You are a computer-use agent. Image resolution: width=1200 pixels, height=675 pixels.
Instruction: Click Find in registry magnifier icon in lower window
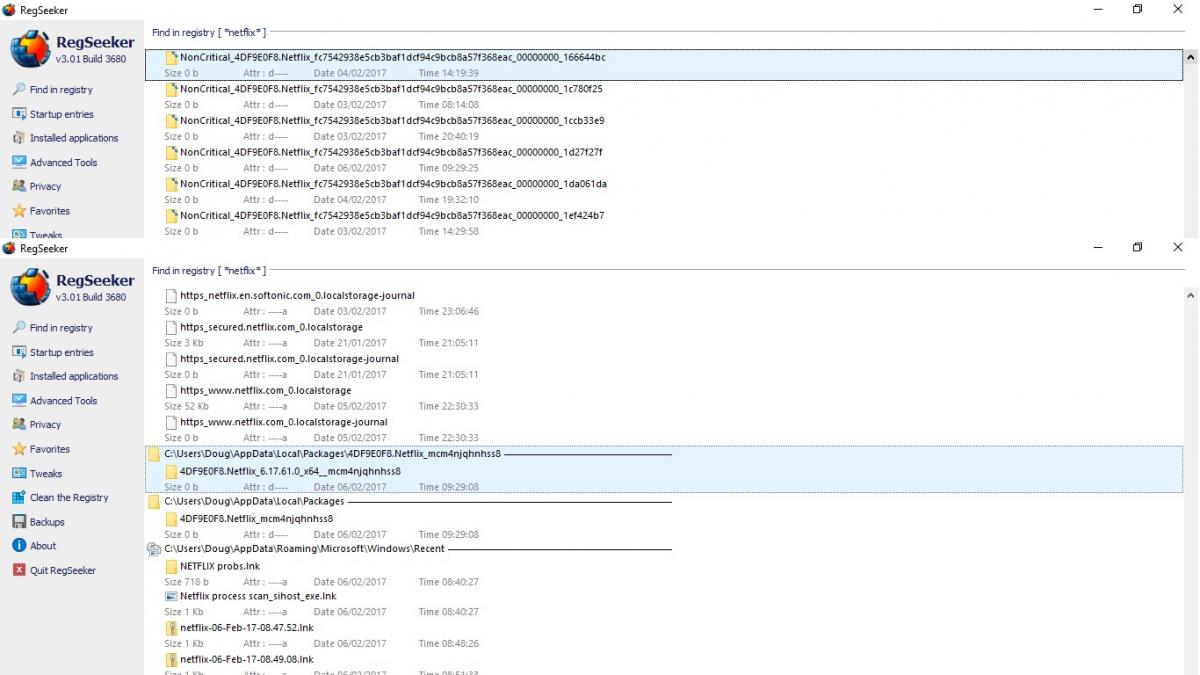(x=19, y=328)
